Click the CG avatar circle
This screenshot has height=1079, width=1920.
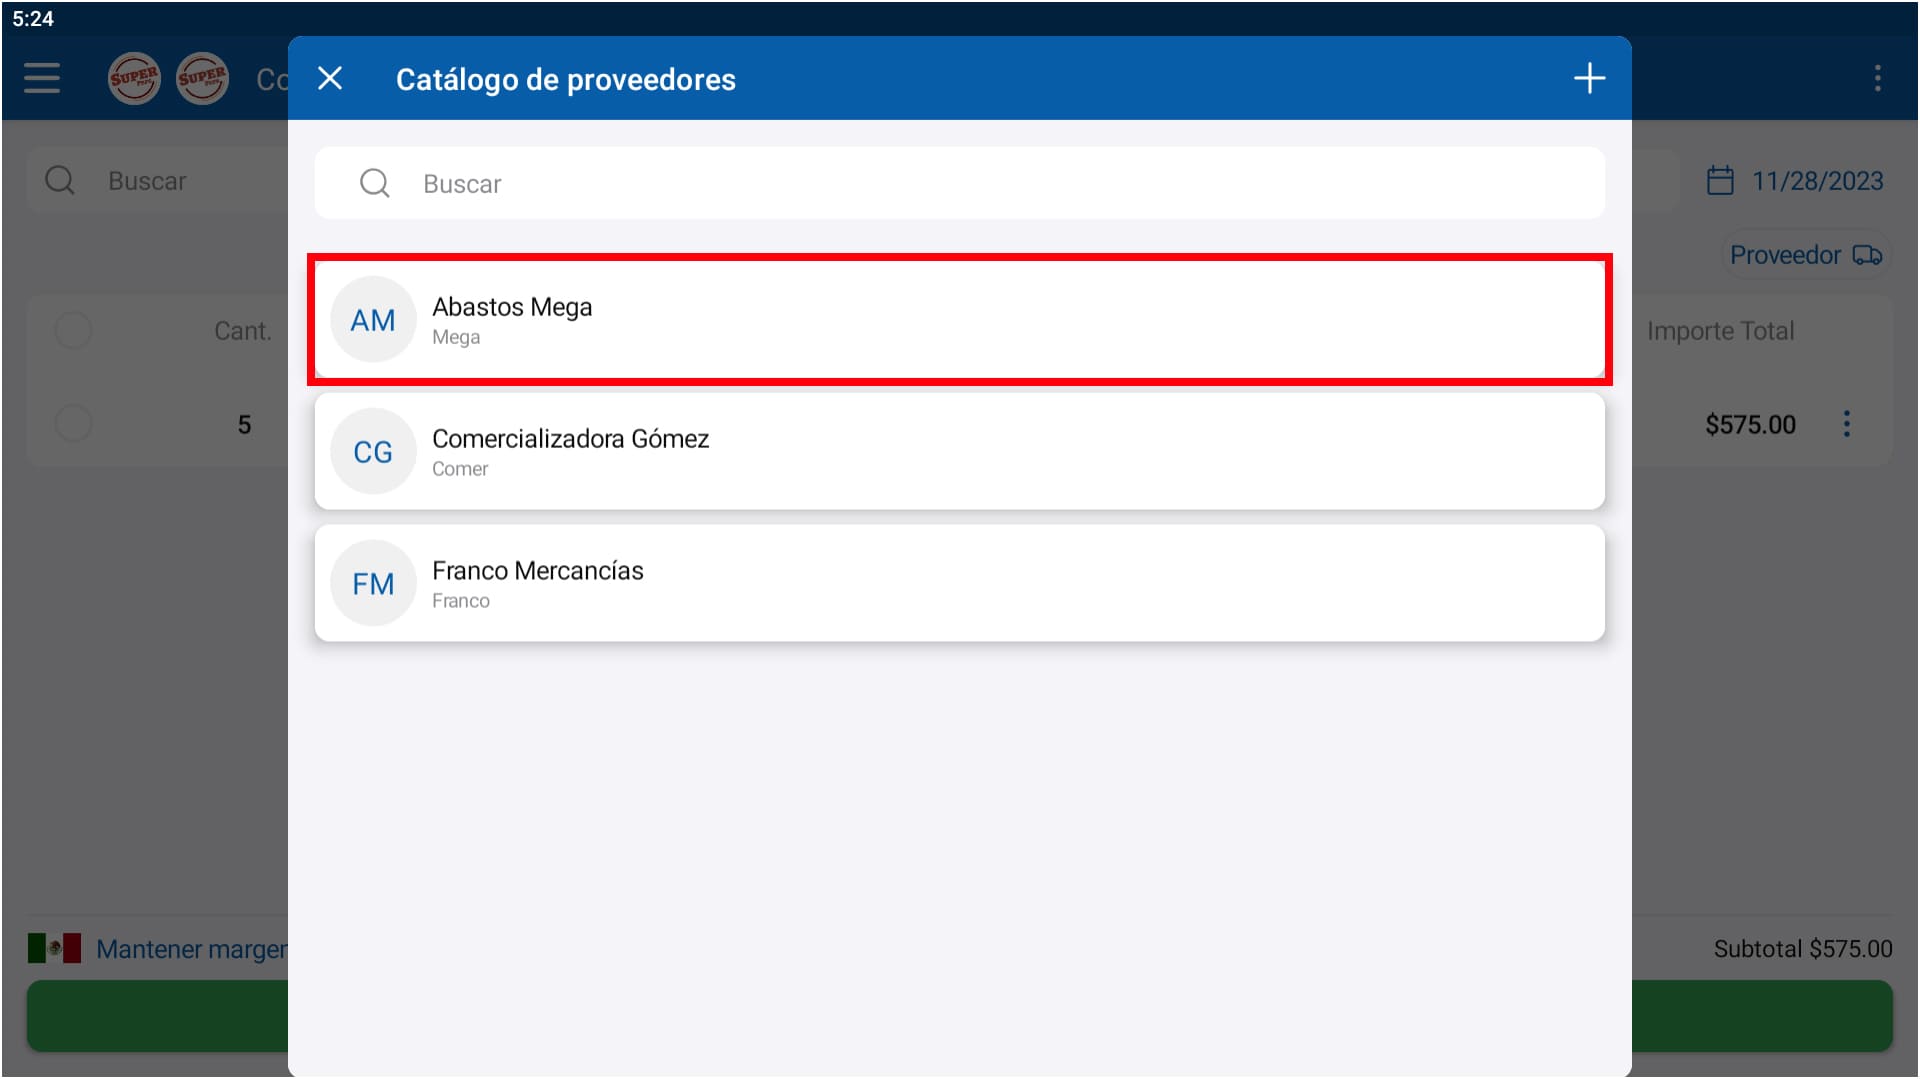(x=373, y=452)
